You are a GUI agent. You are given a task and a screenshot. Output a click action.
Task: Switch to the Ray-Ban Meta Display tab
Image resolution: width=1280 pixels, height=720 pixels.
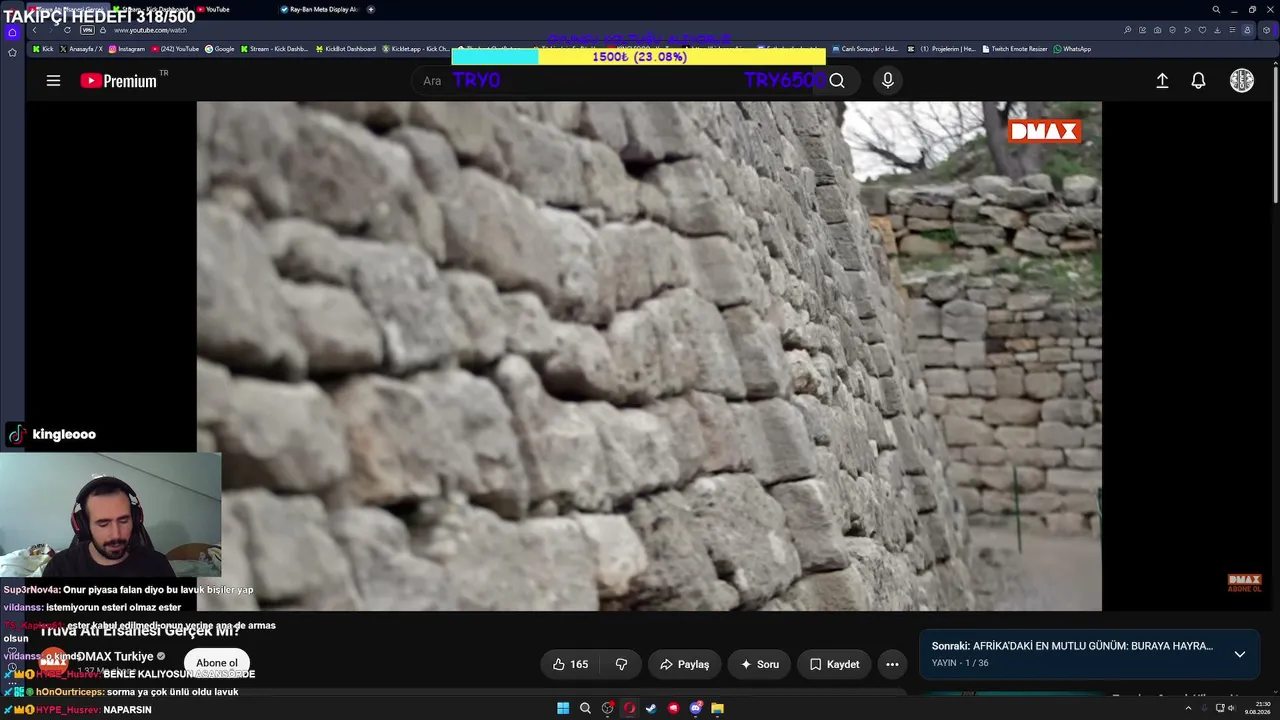point(318,9)
